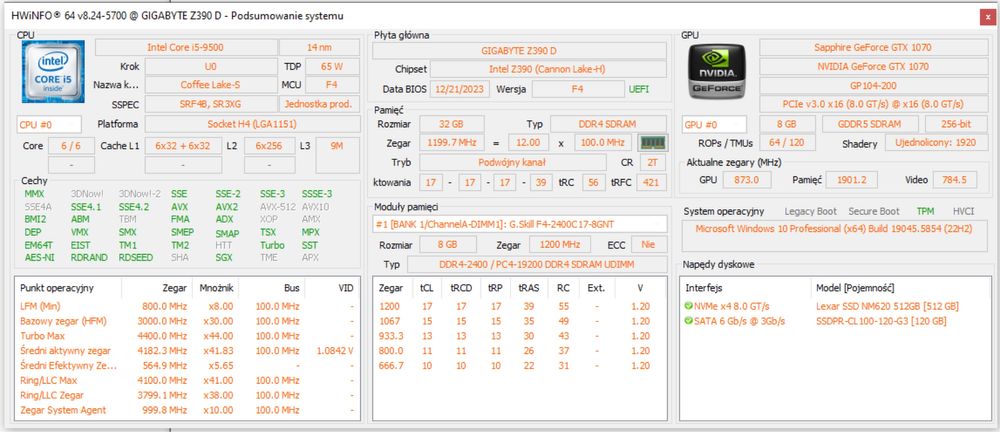
Task: Close the HWiNFO summary window
Action: tap(987, 18)
